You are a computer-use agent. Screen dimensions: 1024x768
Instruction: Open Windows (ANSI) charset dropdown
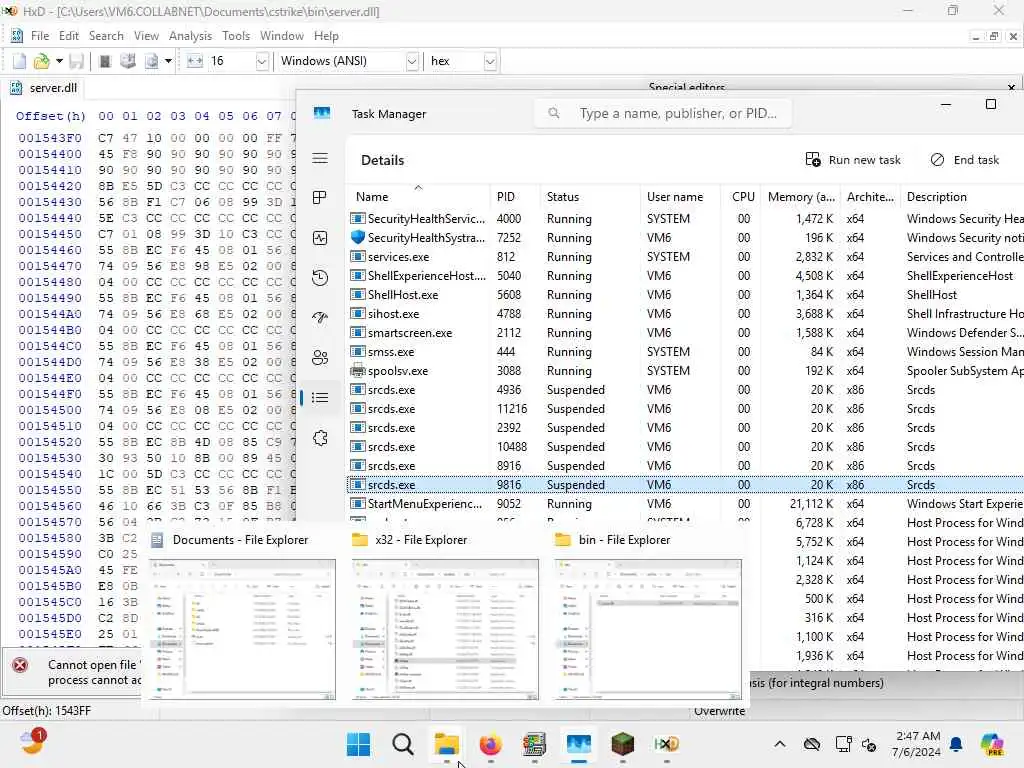pyautogui.click(x=412, y=61)
